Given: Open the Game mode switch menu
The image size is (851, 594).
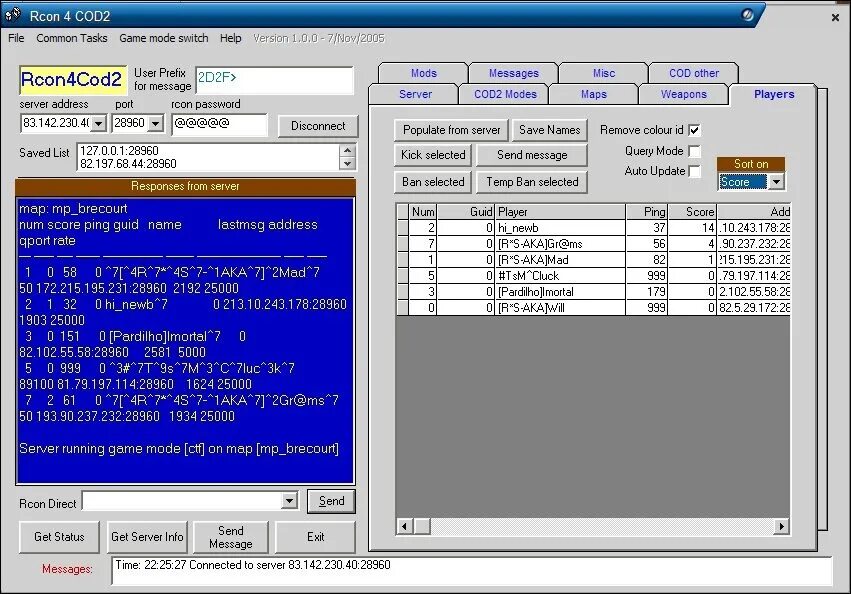Looking at the screenshot, I should tap(164, 38).
